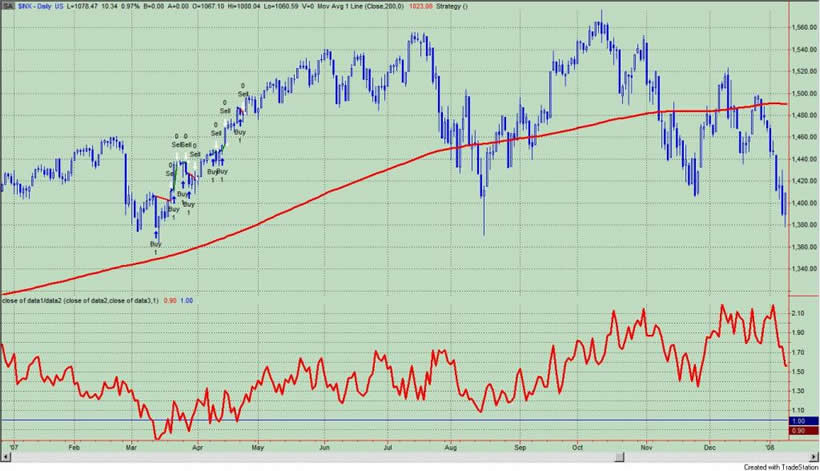Click the 'Mov Avg 1 Line (Close,200,0)' label
The height and width of the screenshot is (471, 820).
point(360,6)
